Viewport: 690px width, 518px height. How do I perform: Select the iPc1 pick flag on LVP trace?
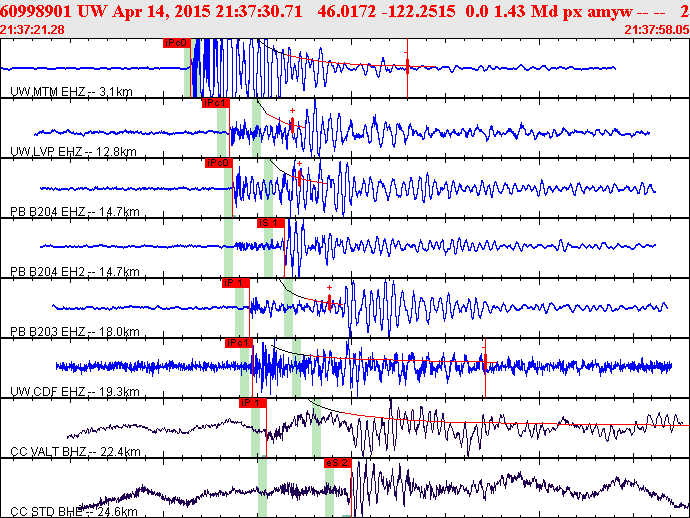(216, 103)
